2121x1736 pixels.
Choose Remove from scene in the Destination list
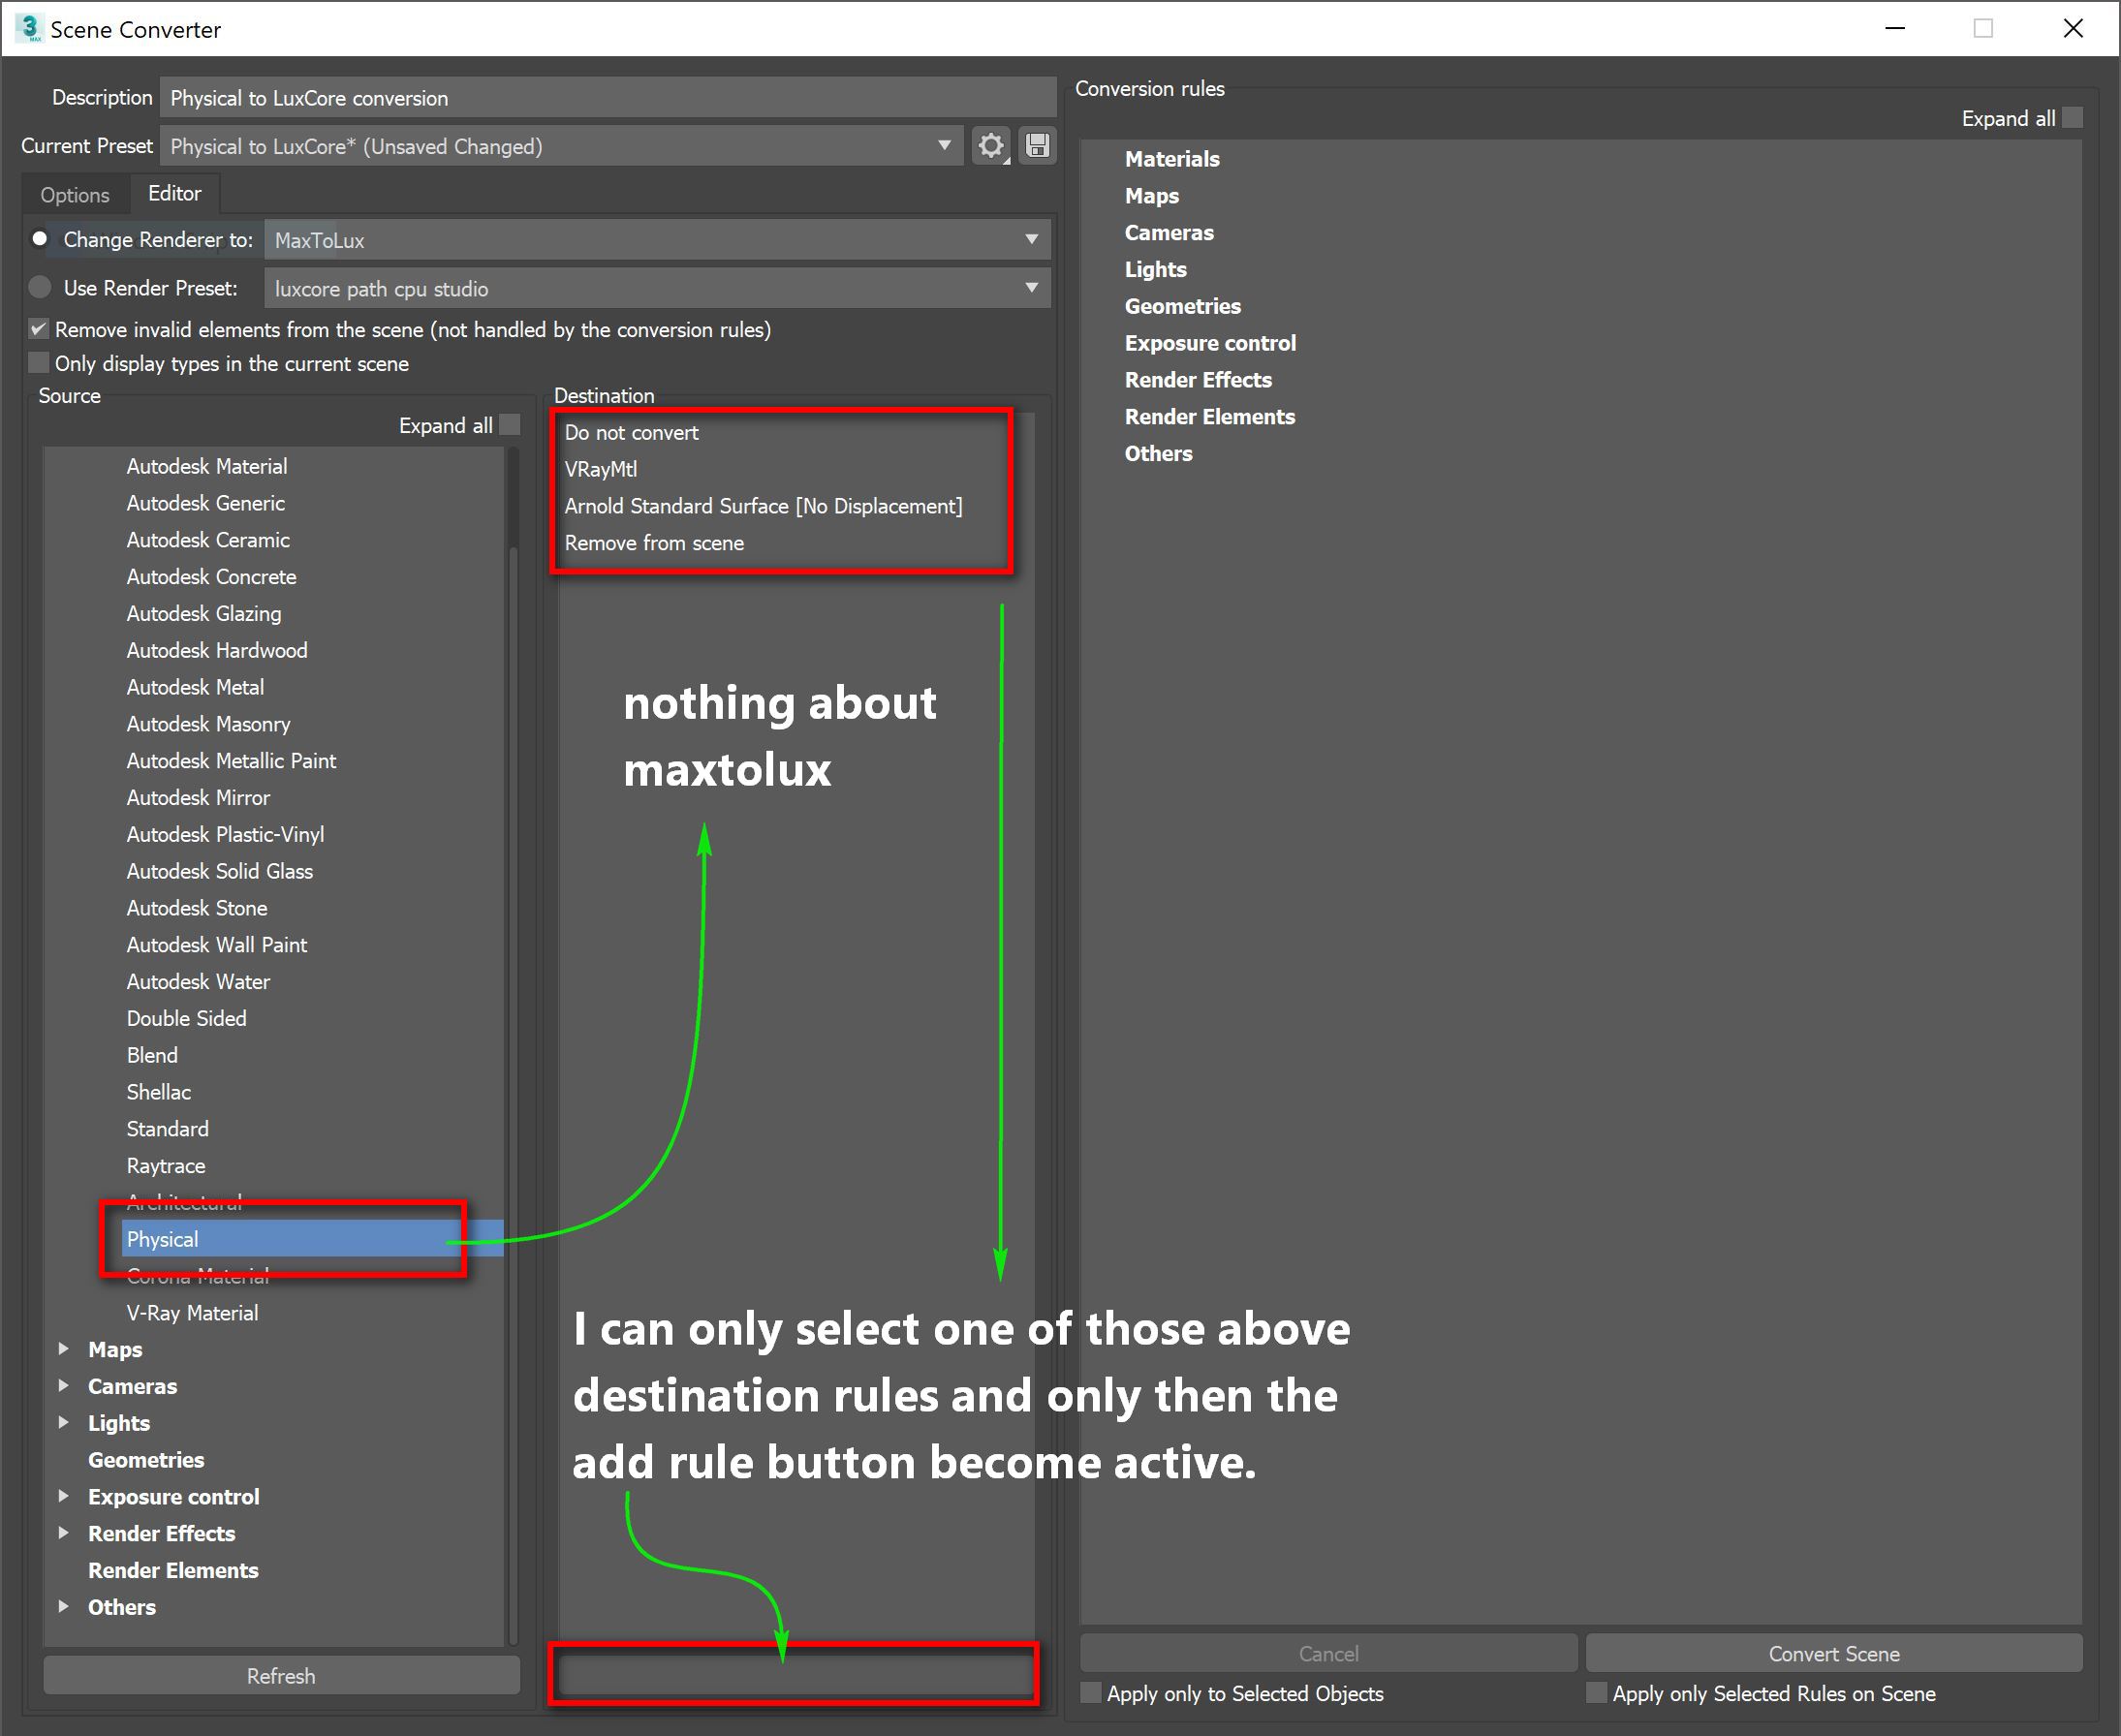tap(654, 543)
